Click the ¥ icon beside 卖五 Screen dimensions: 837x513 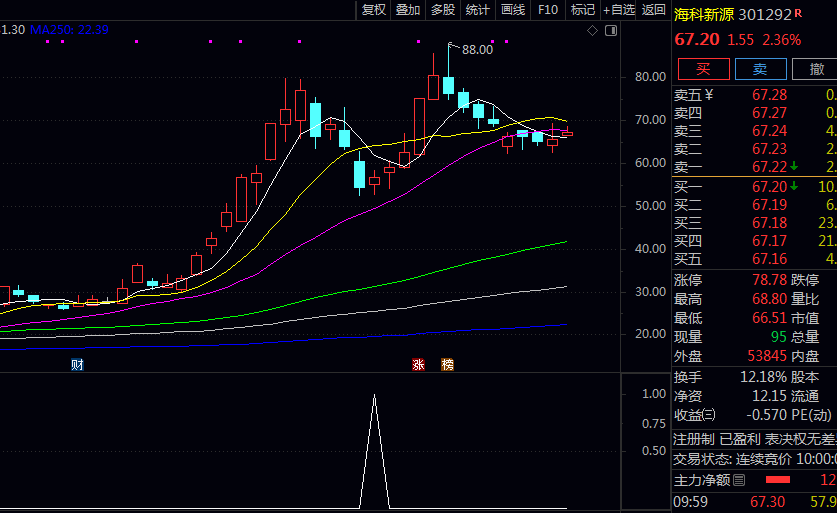coord(709,95)
